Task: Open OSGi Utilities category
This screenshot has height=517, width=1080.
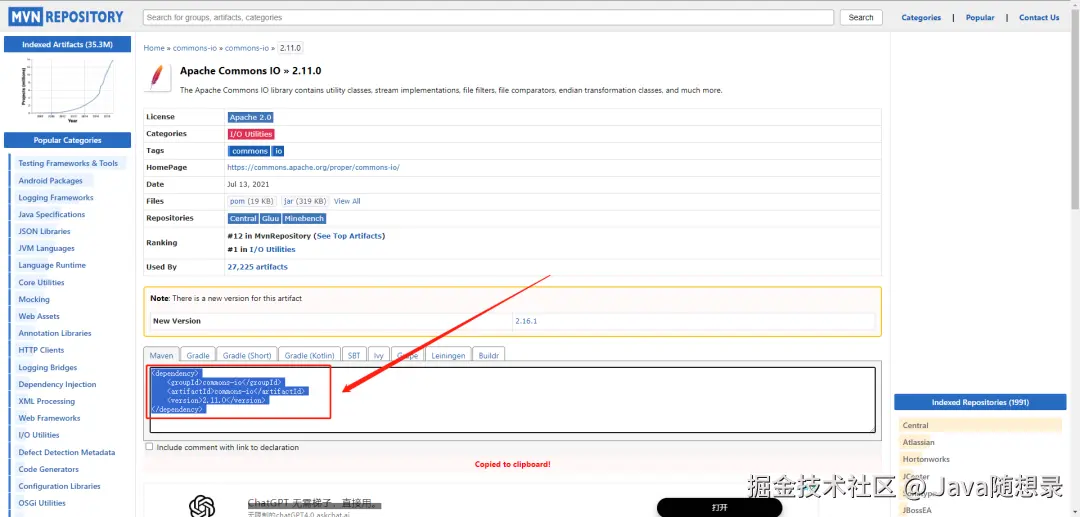Action: 42,503
